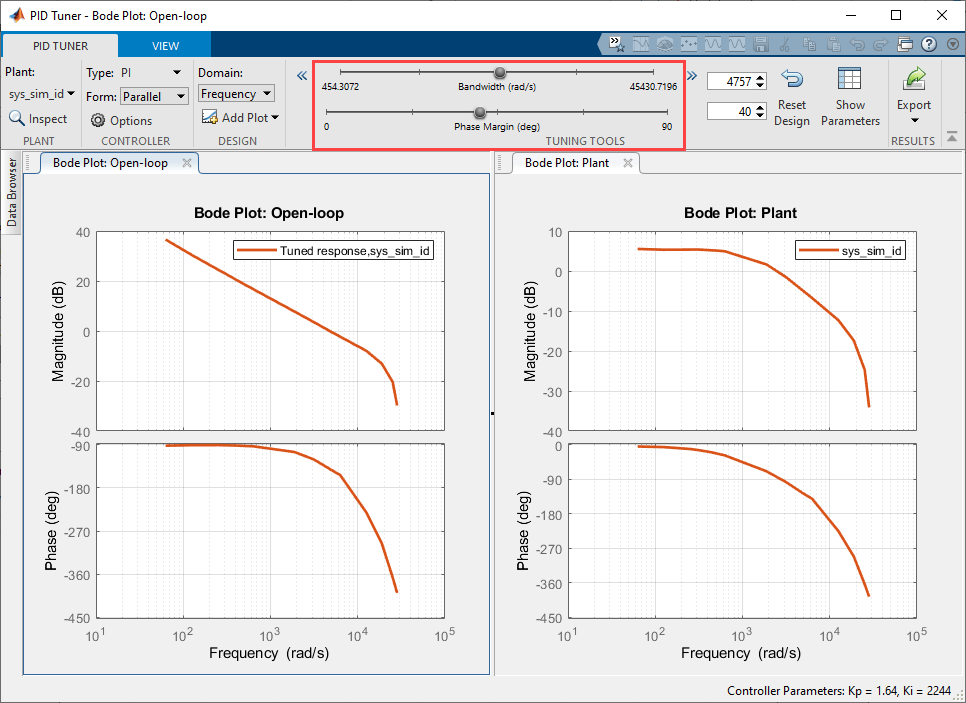Screen dimensions: 966x703
Task: Click the surface plot icon in quick toolbar
Action: [665, 44]
